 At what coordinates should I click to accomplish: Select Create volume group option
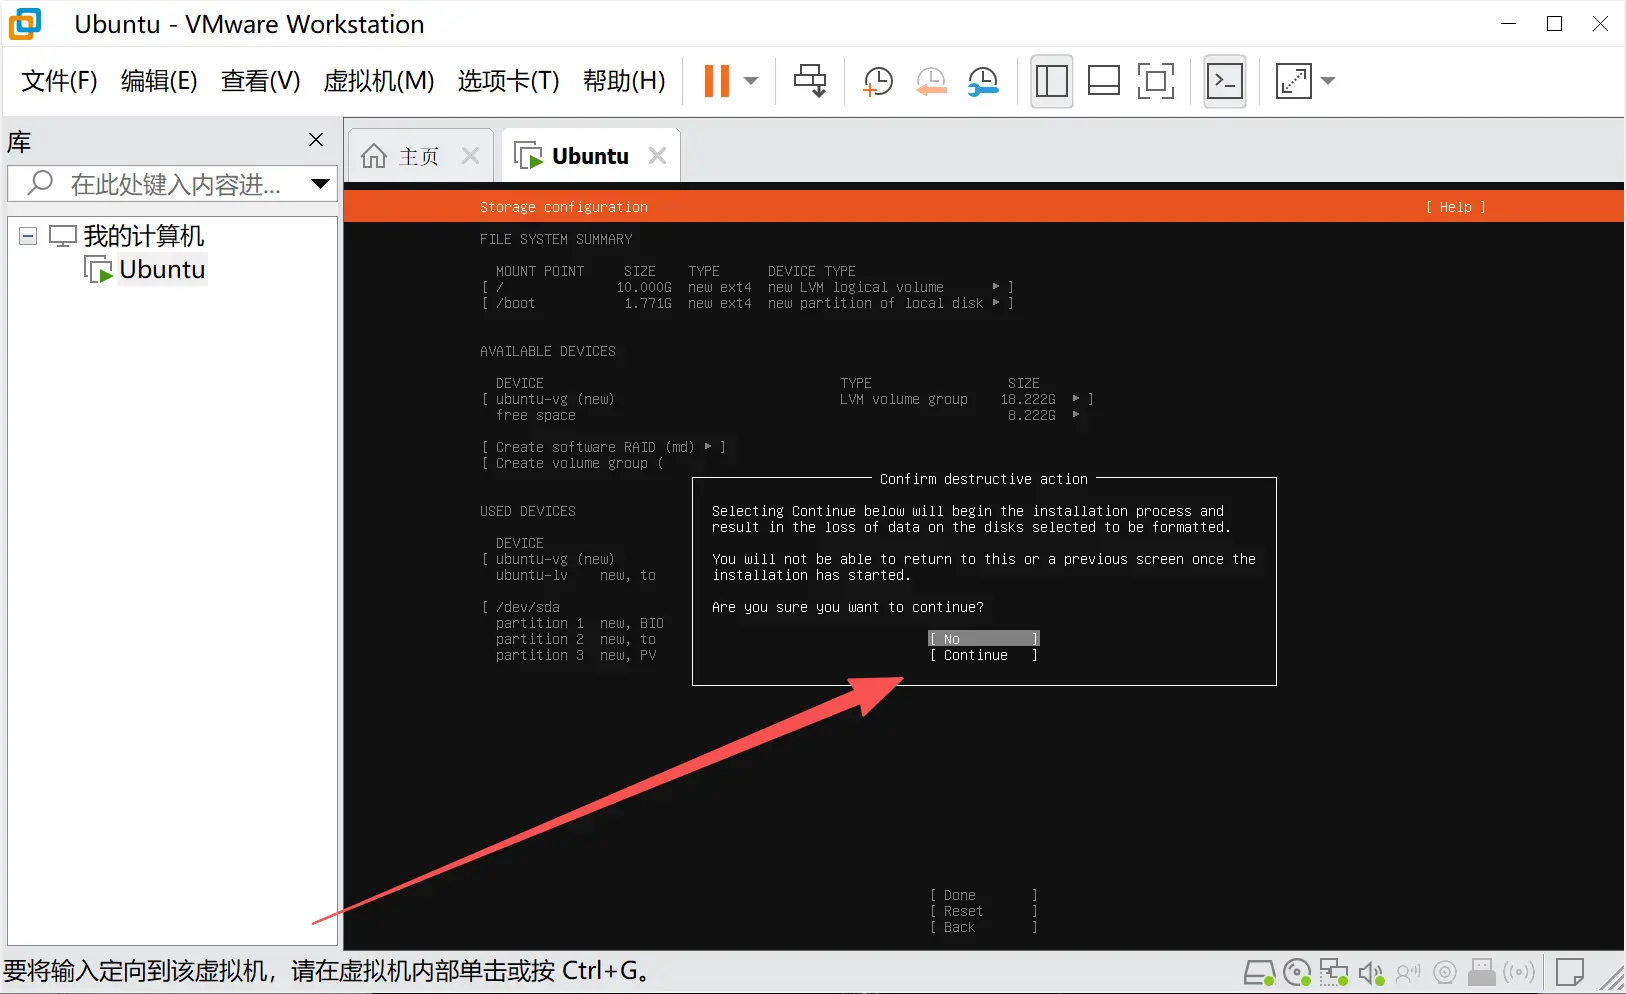pyautogui.click(x=572, y=463)
